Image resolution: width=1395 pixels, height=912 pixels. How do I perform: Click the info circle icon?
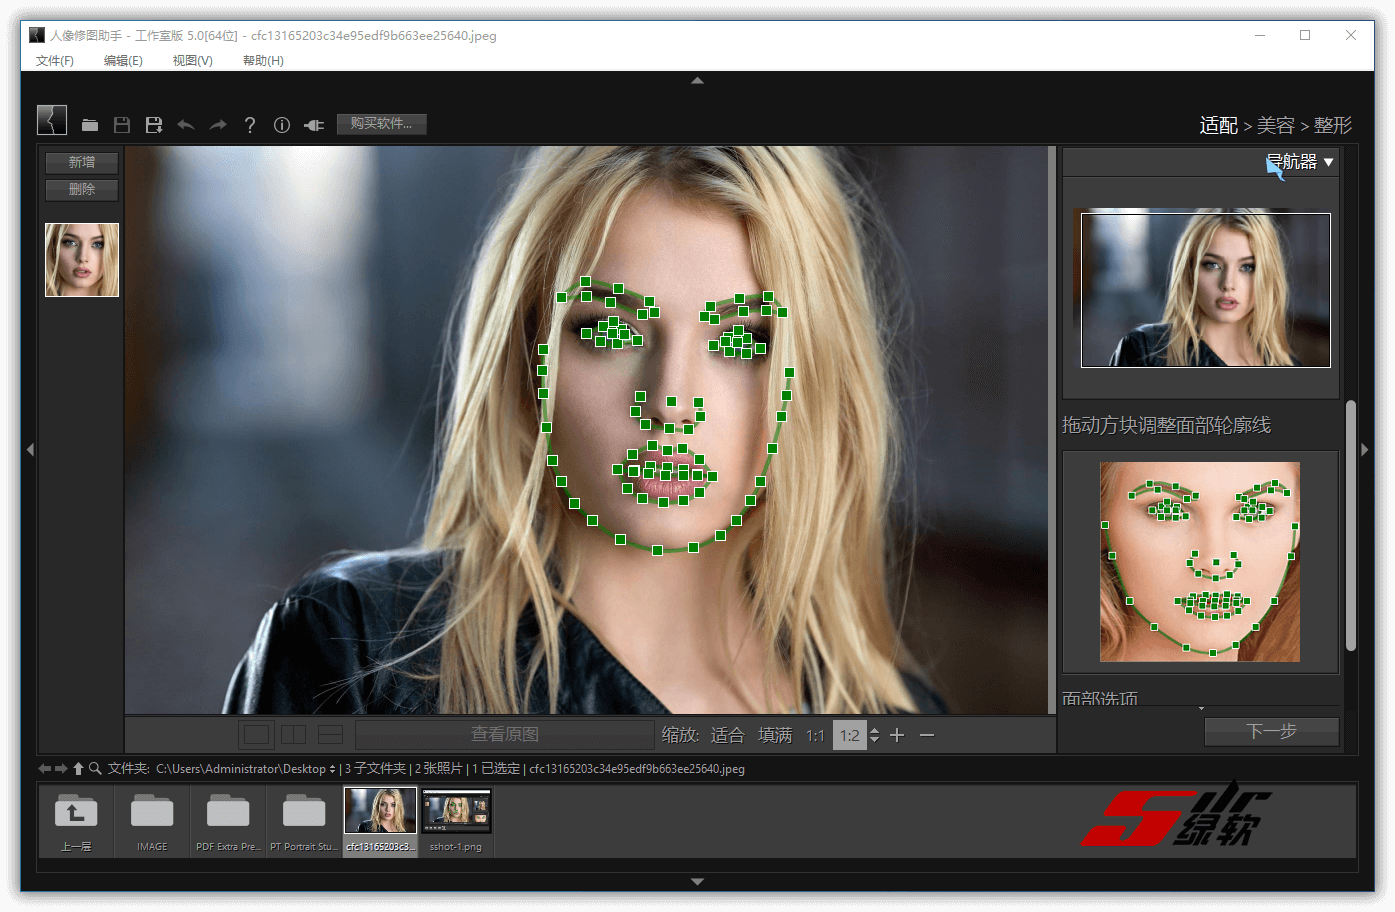(x=282, y=125)
